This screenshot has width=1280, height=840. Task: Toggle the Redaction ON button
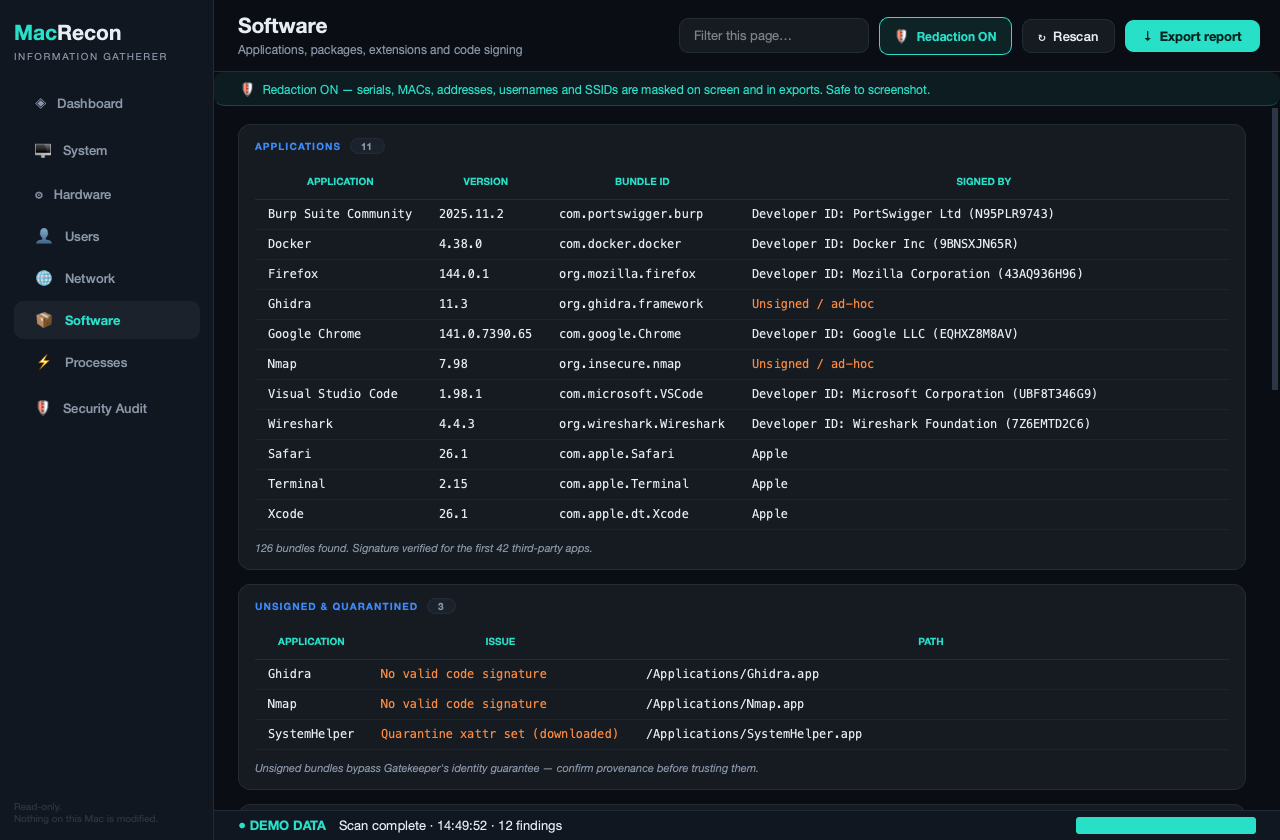click(x=945, y=36)
